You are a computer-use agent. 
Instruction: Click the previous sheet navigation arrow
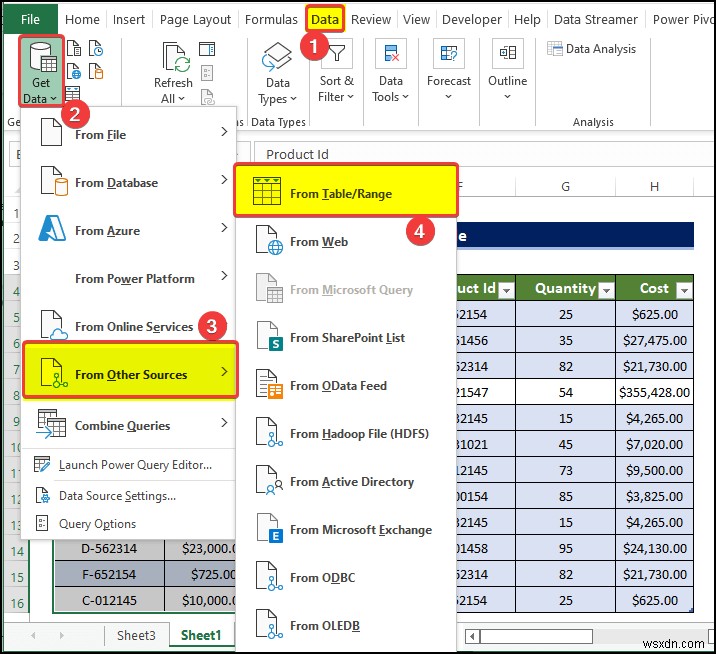coord(33,635)
